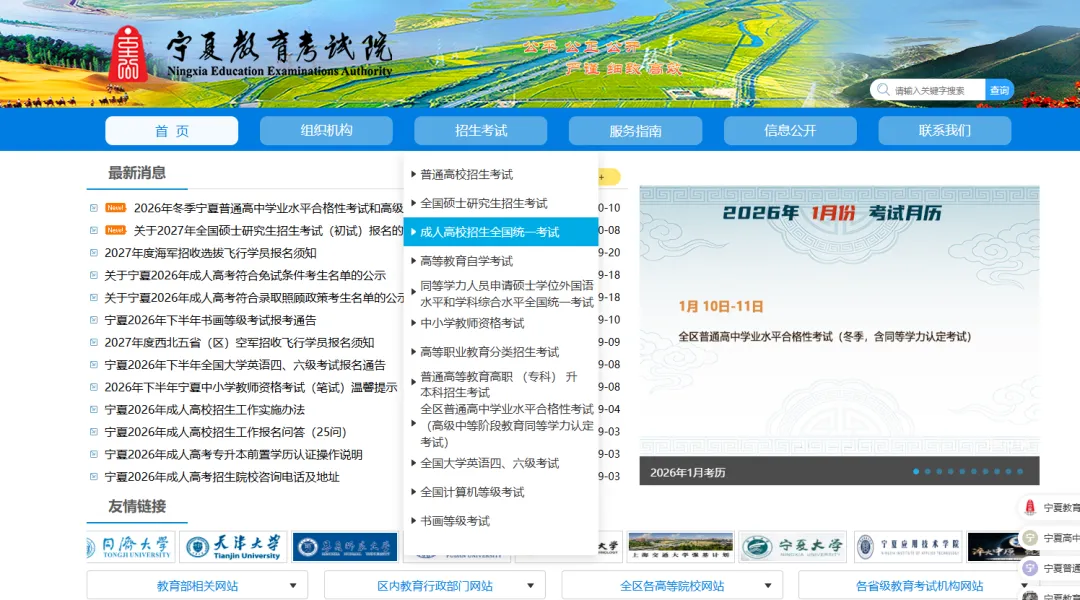Select 全国硕士研究生招生考试 menu entry

pyautogui.click(x=501, y=203)
